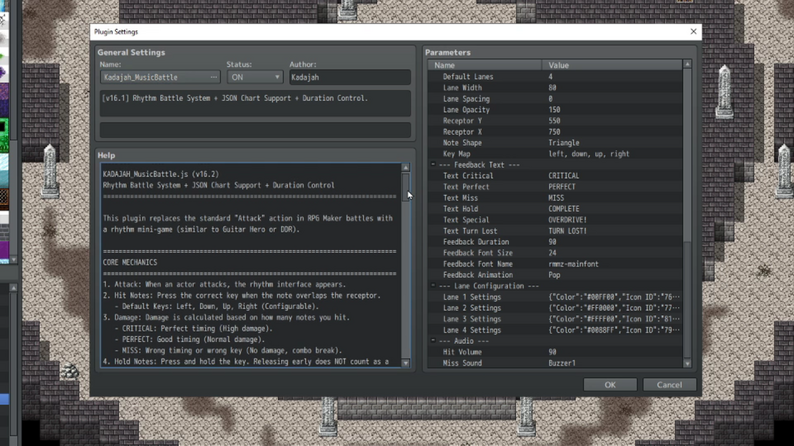Viewport: 794px width, 446px height.
Task: Collapse the Audio parameter group
Action: pyautogui.click(x=433, y=341)
